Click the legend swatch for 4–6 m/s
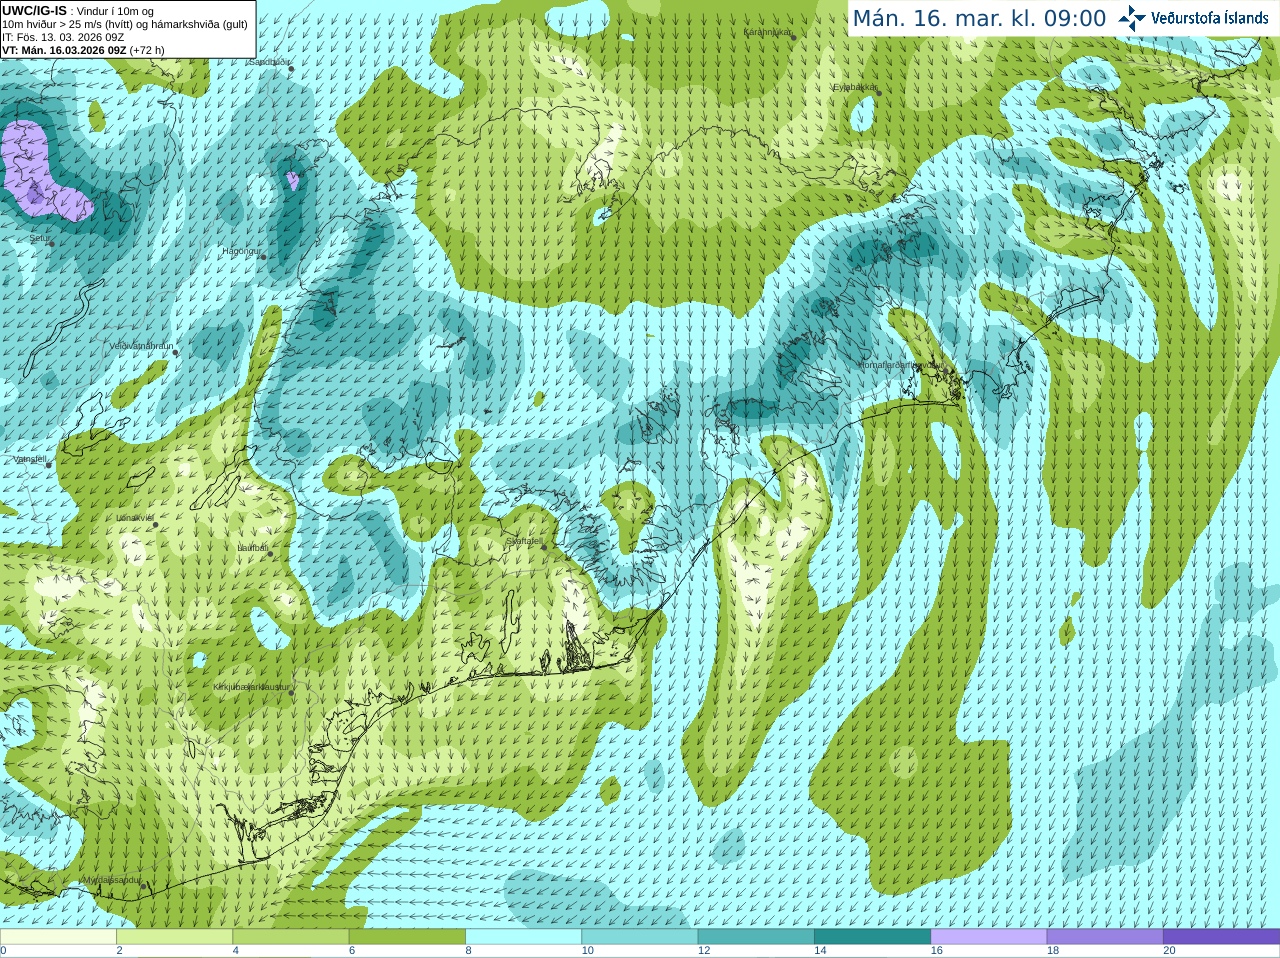 (x=290, y=937)
